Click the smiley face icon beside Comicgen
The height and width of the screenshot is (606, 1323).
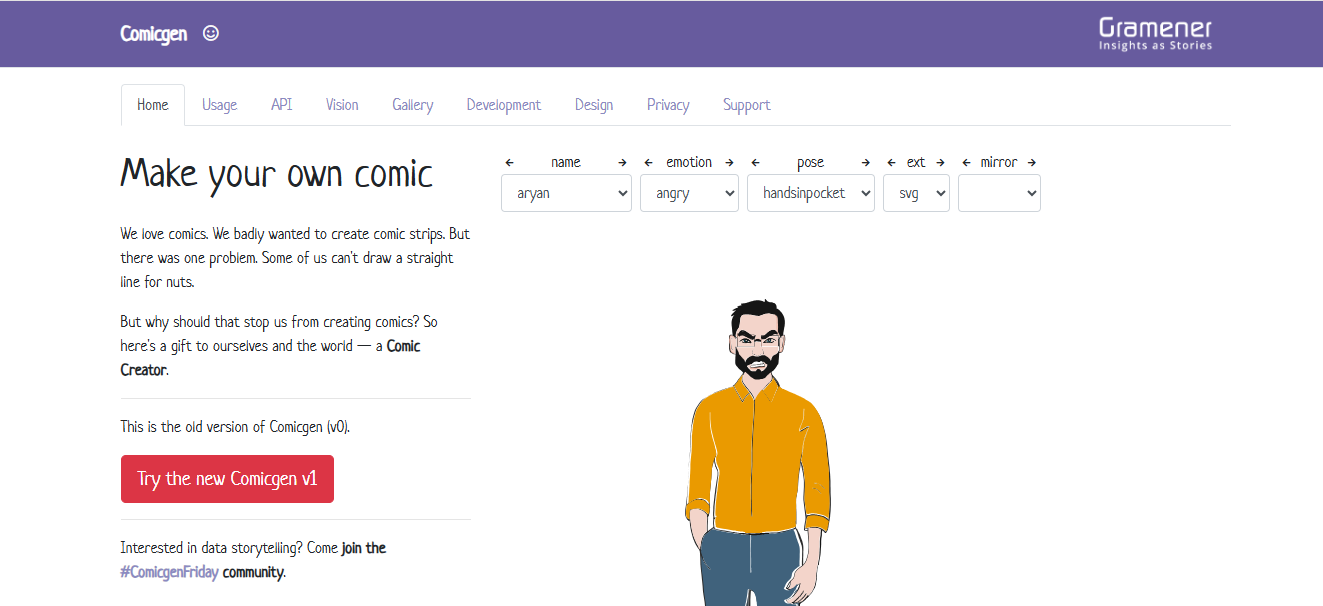click(210, 33)
